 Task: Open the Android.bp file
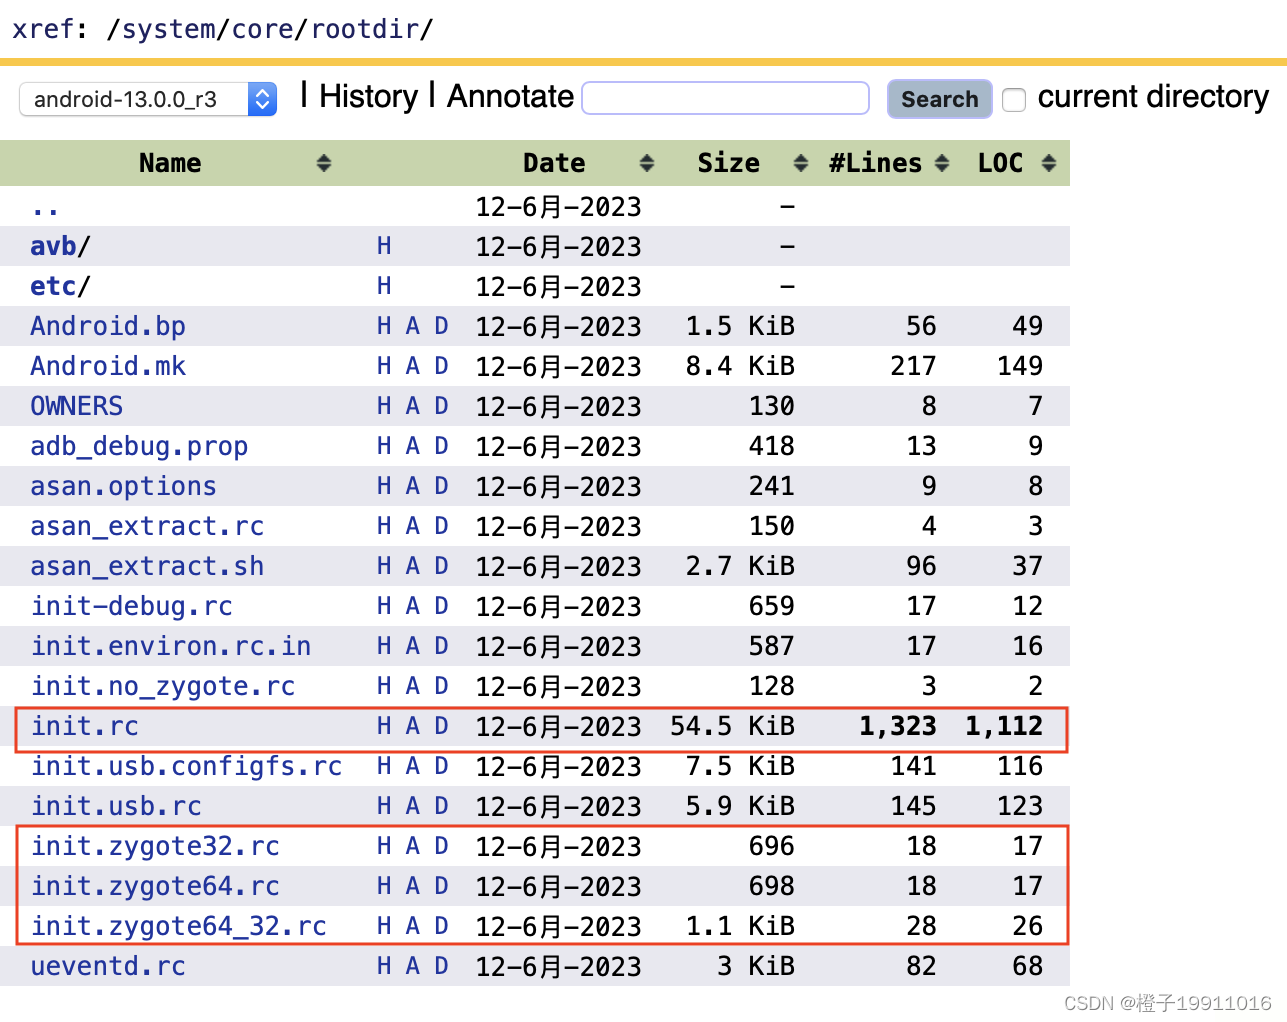pos(108,326)
